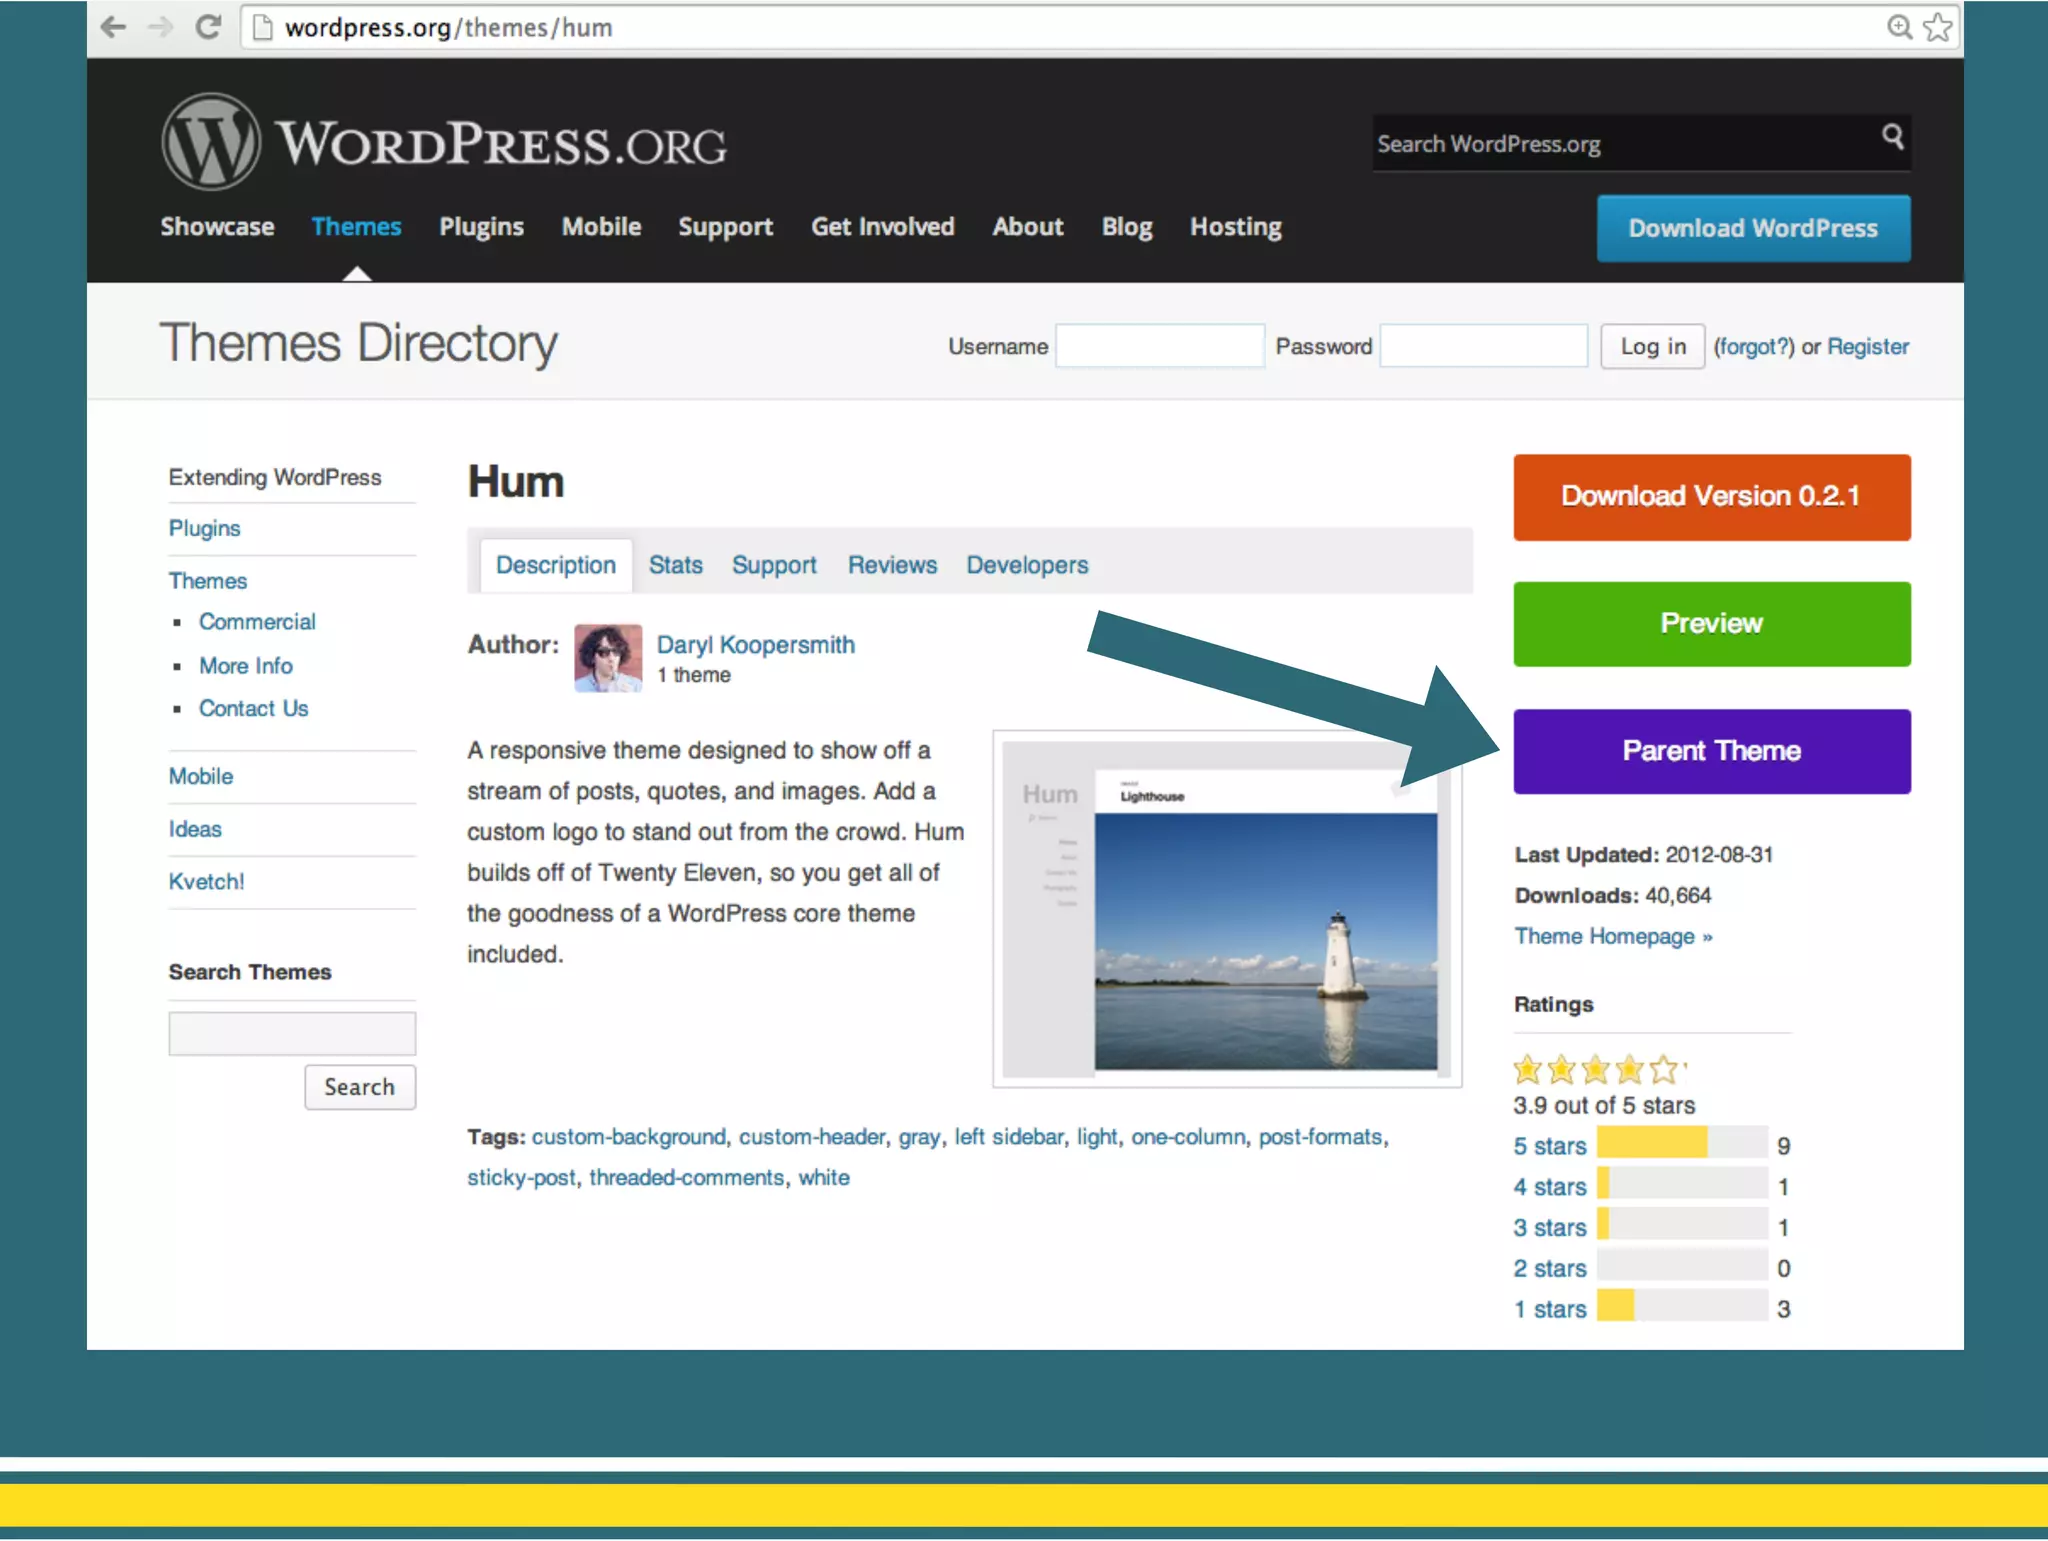Open the Stats tab
The width and height of the screenshot is (2048, 1541).
pos(675,565)
